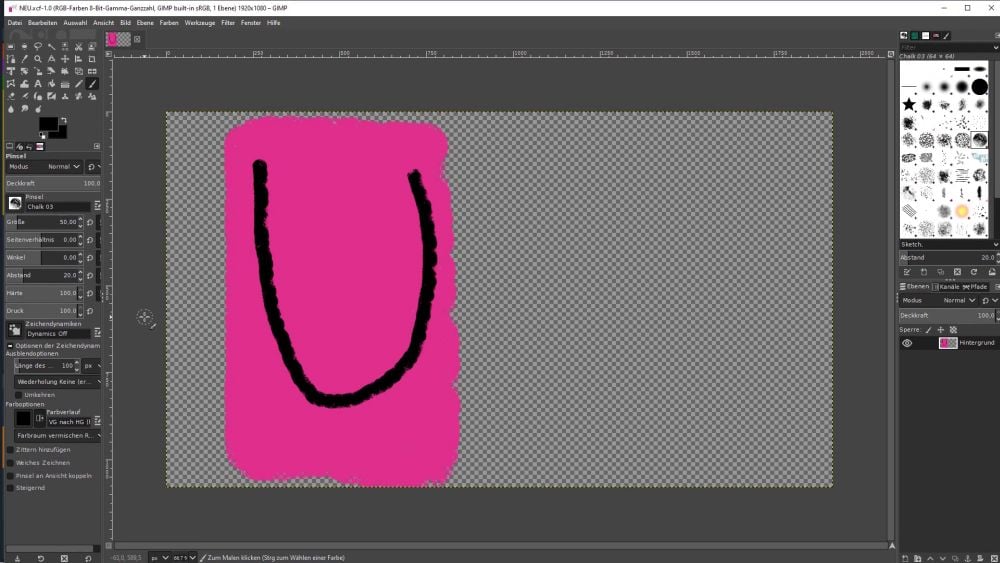
Task: Open the brush Modus Normal dropdown
Action: 58,167
